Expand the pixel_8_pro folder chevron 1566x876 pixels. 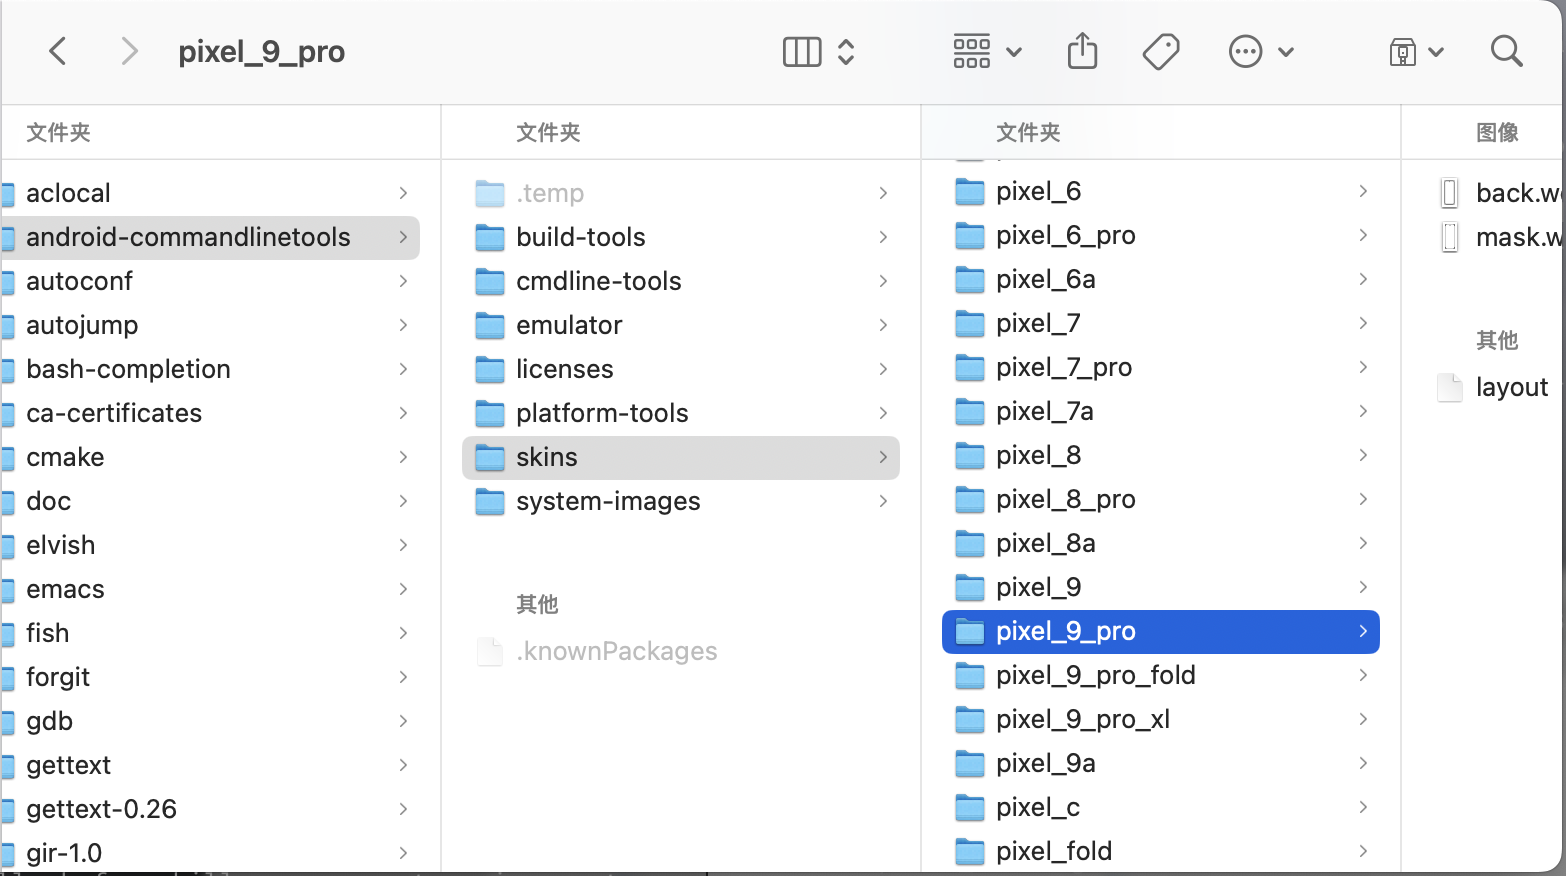pos(1363,499)
